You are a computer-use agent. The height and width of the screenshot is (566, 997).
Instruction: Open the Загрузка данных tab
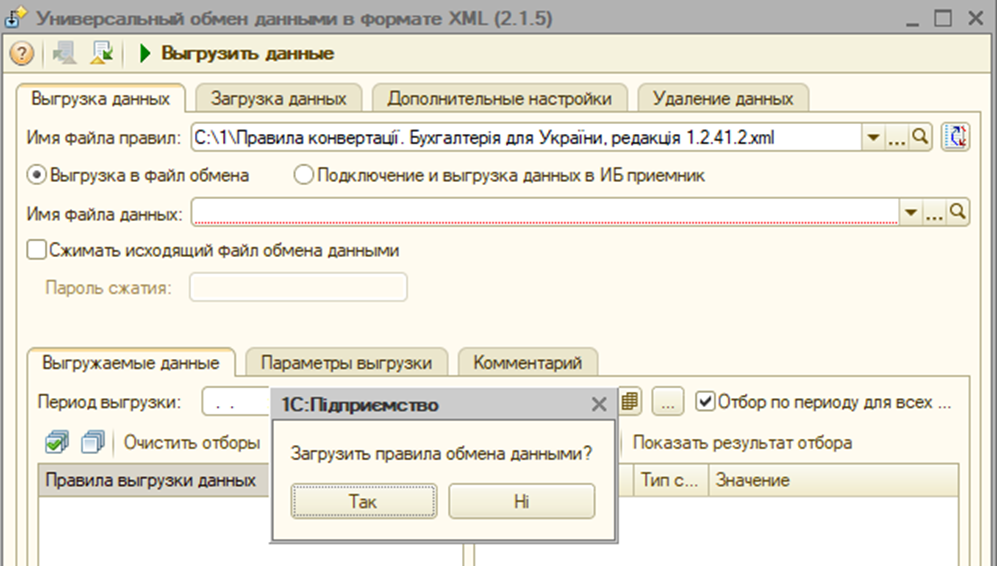coord(278,99)
